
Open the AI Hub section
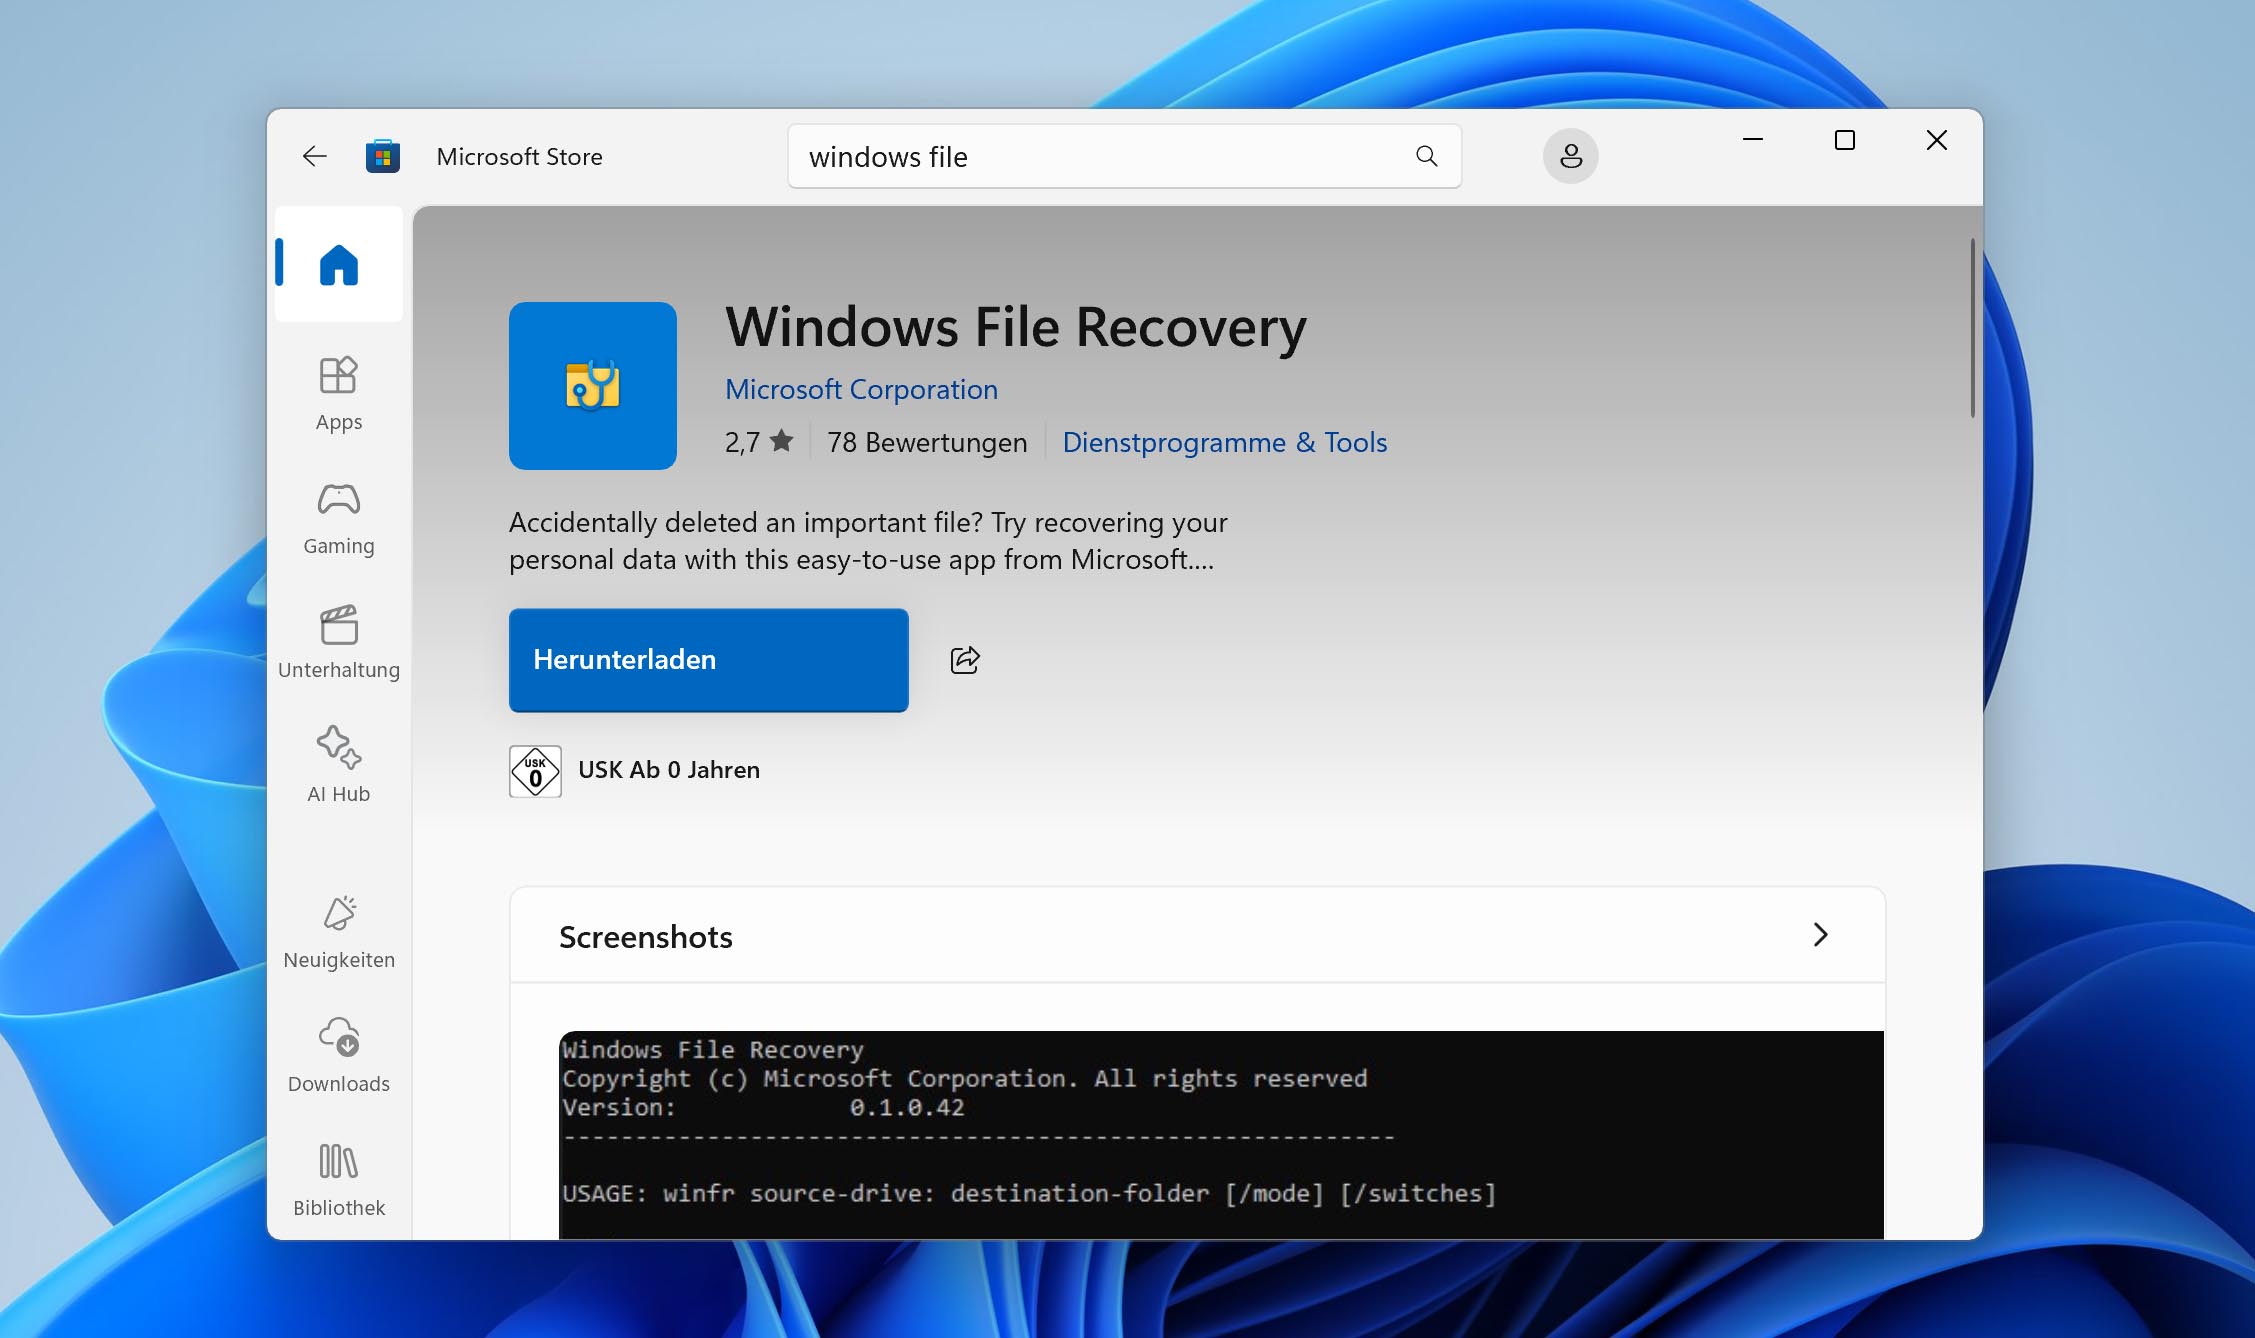click(x=339, y=766)
